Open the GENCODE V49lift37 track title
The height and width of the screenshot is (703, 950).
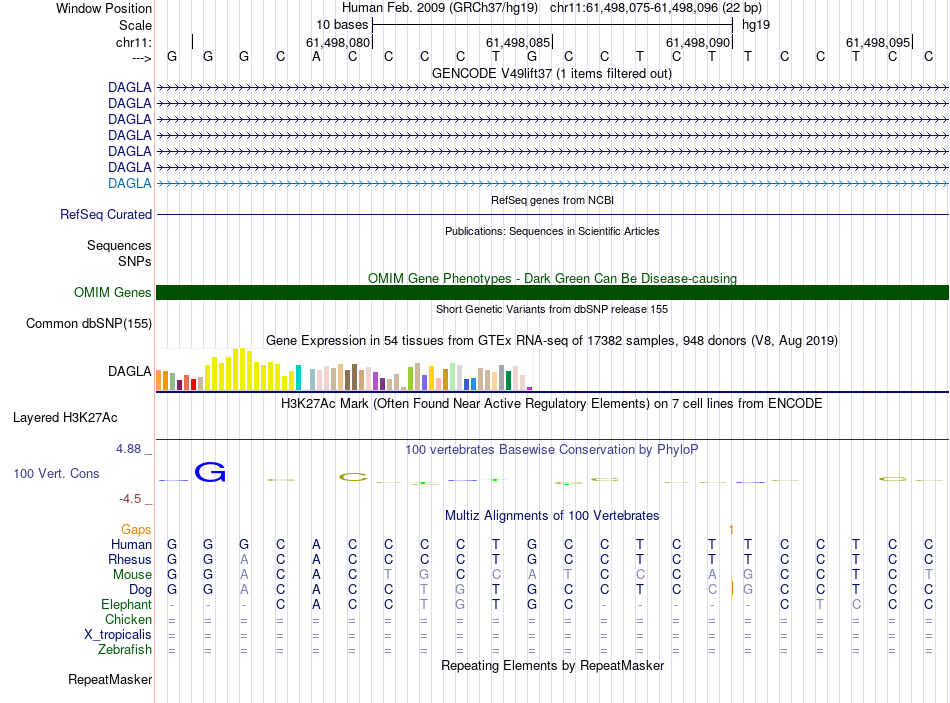(x=552, y=73)
